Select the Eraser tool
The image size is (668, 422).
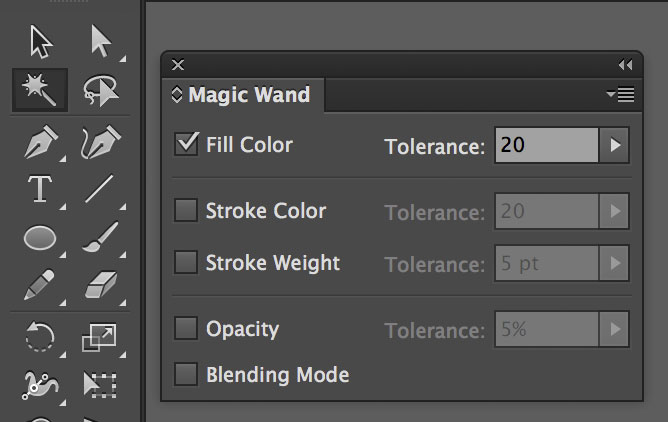pos(101,284)
